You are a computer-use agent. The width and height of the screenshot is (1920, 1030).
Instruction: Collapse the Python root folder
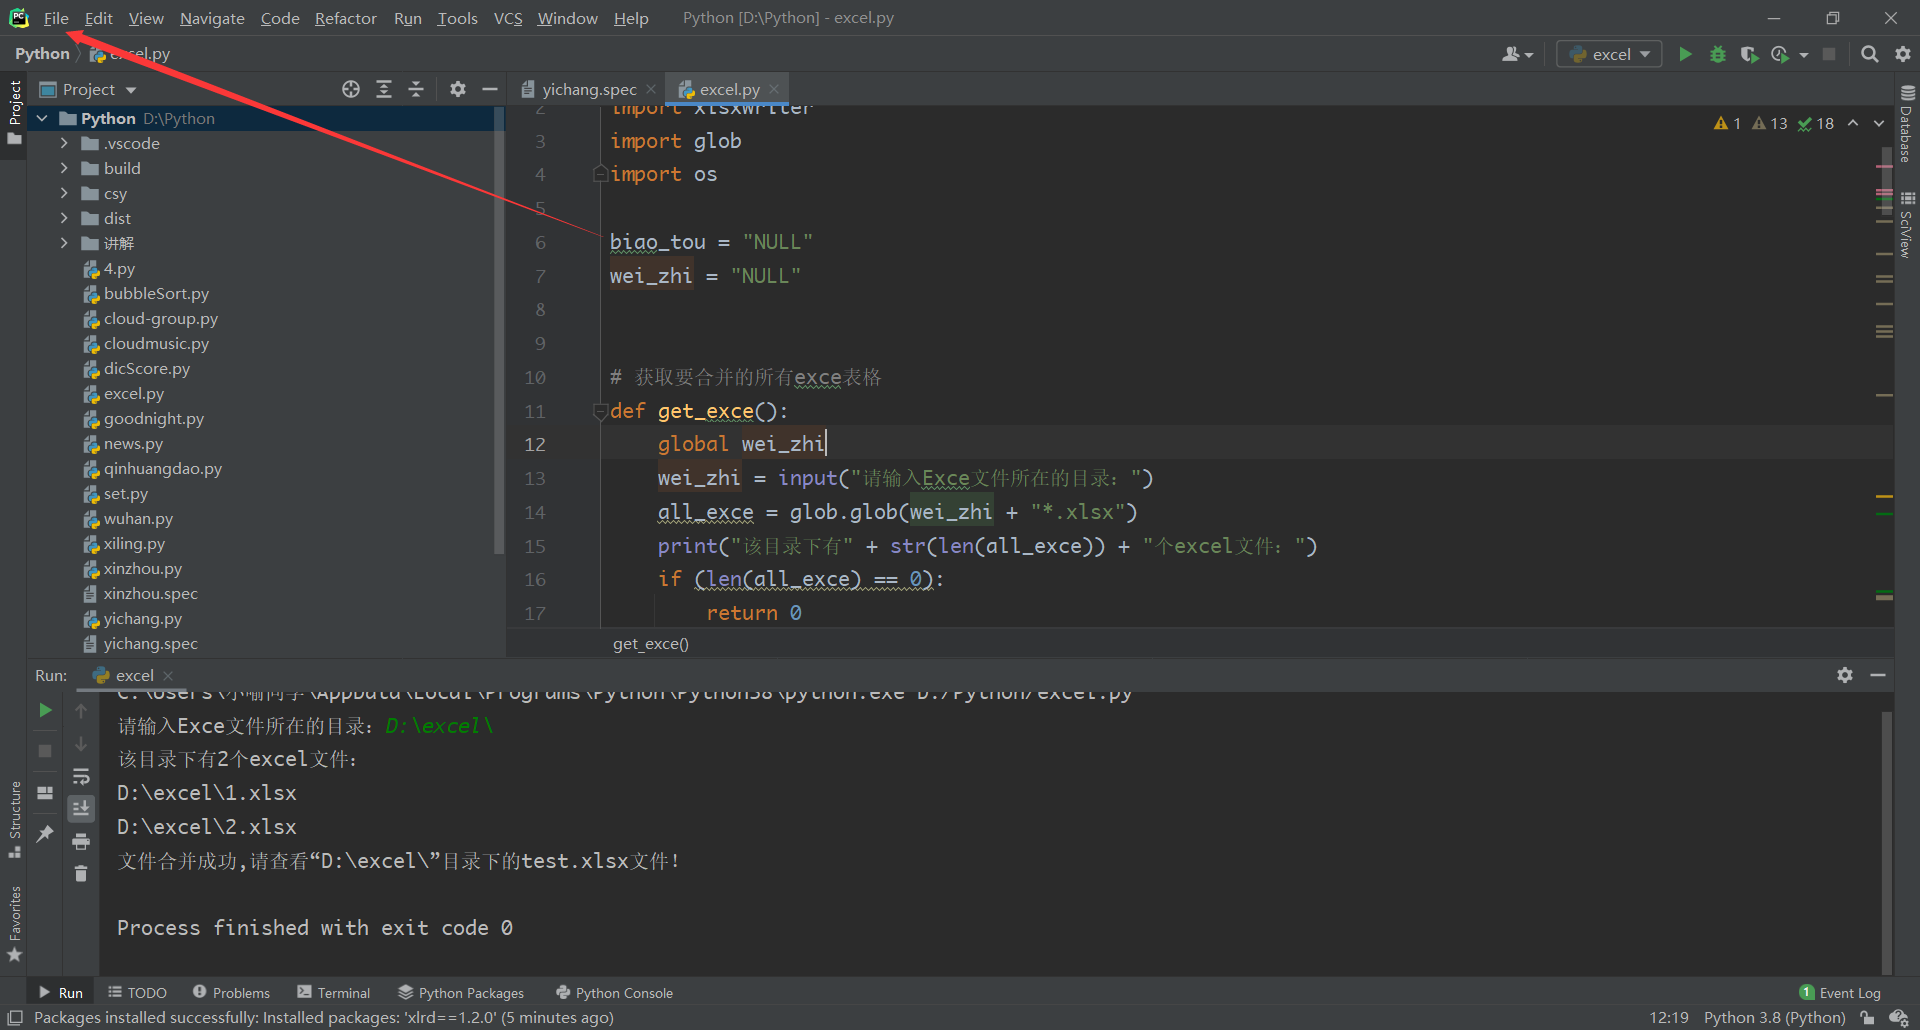click(x=42, y=118)
